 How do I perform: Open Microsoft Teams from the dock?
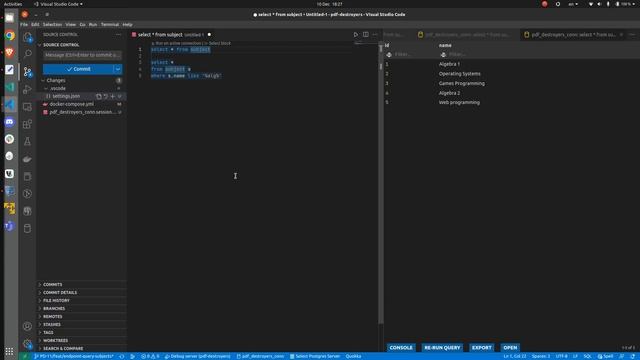(x=9, y=226)
